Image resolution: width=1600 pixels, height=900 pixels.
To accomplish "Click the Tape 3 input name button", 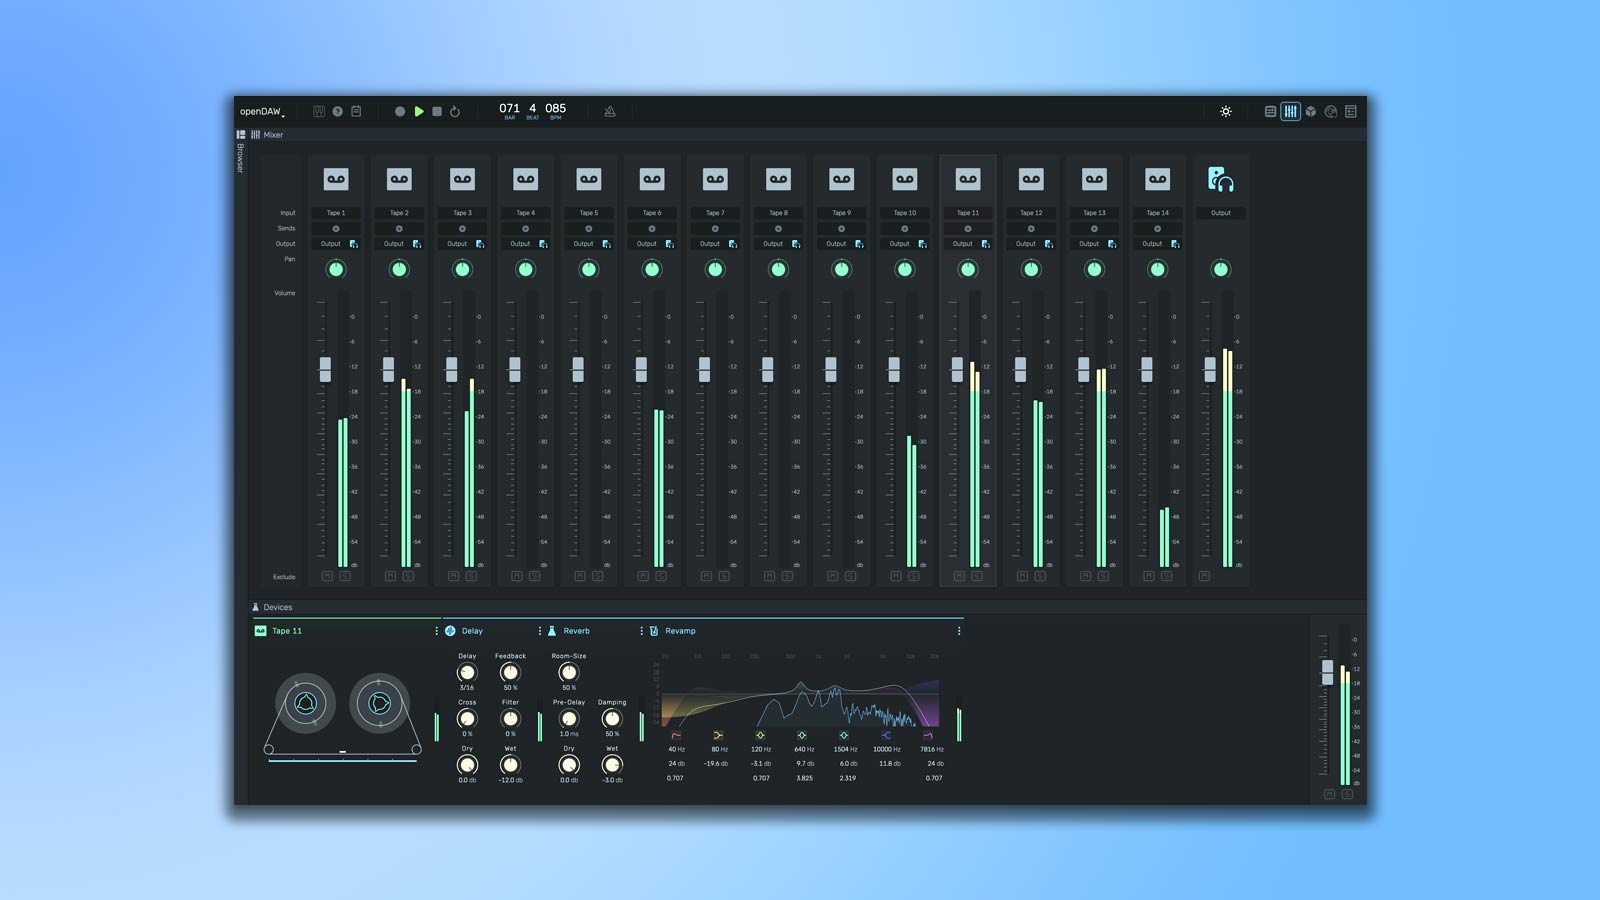I will 462,213.
